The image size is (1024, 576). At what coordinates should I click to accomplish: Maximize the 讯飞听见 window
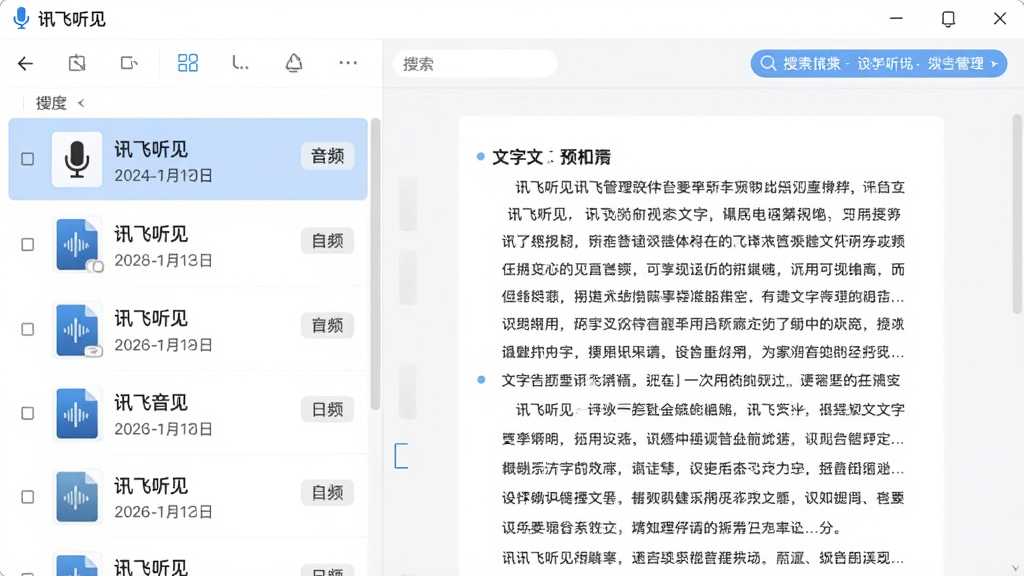[x=948, y=19]
